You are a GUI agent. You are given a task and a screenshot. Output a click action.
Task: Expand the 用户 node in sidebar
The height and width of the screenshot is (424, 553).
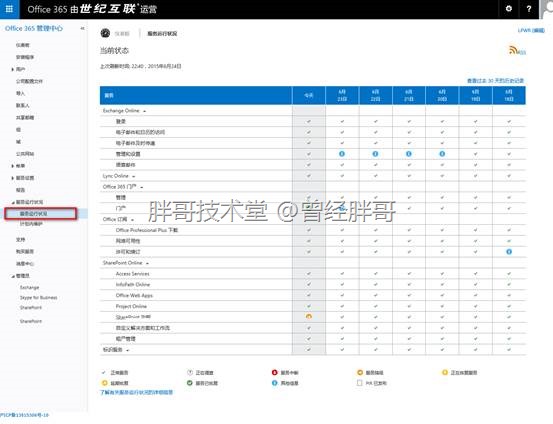pos(12,69)
